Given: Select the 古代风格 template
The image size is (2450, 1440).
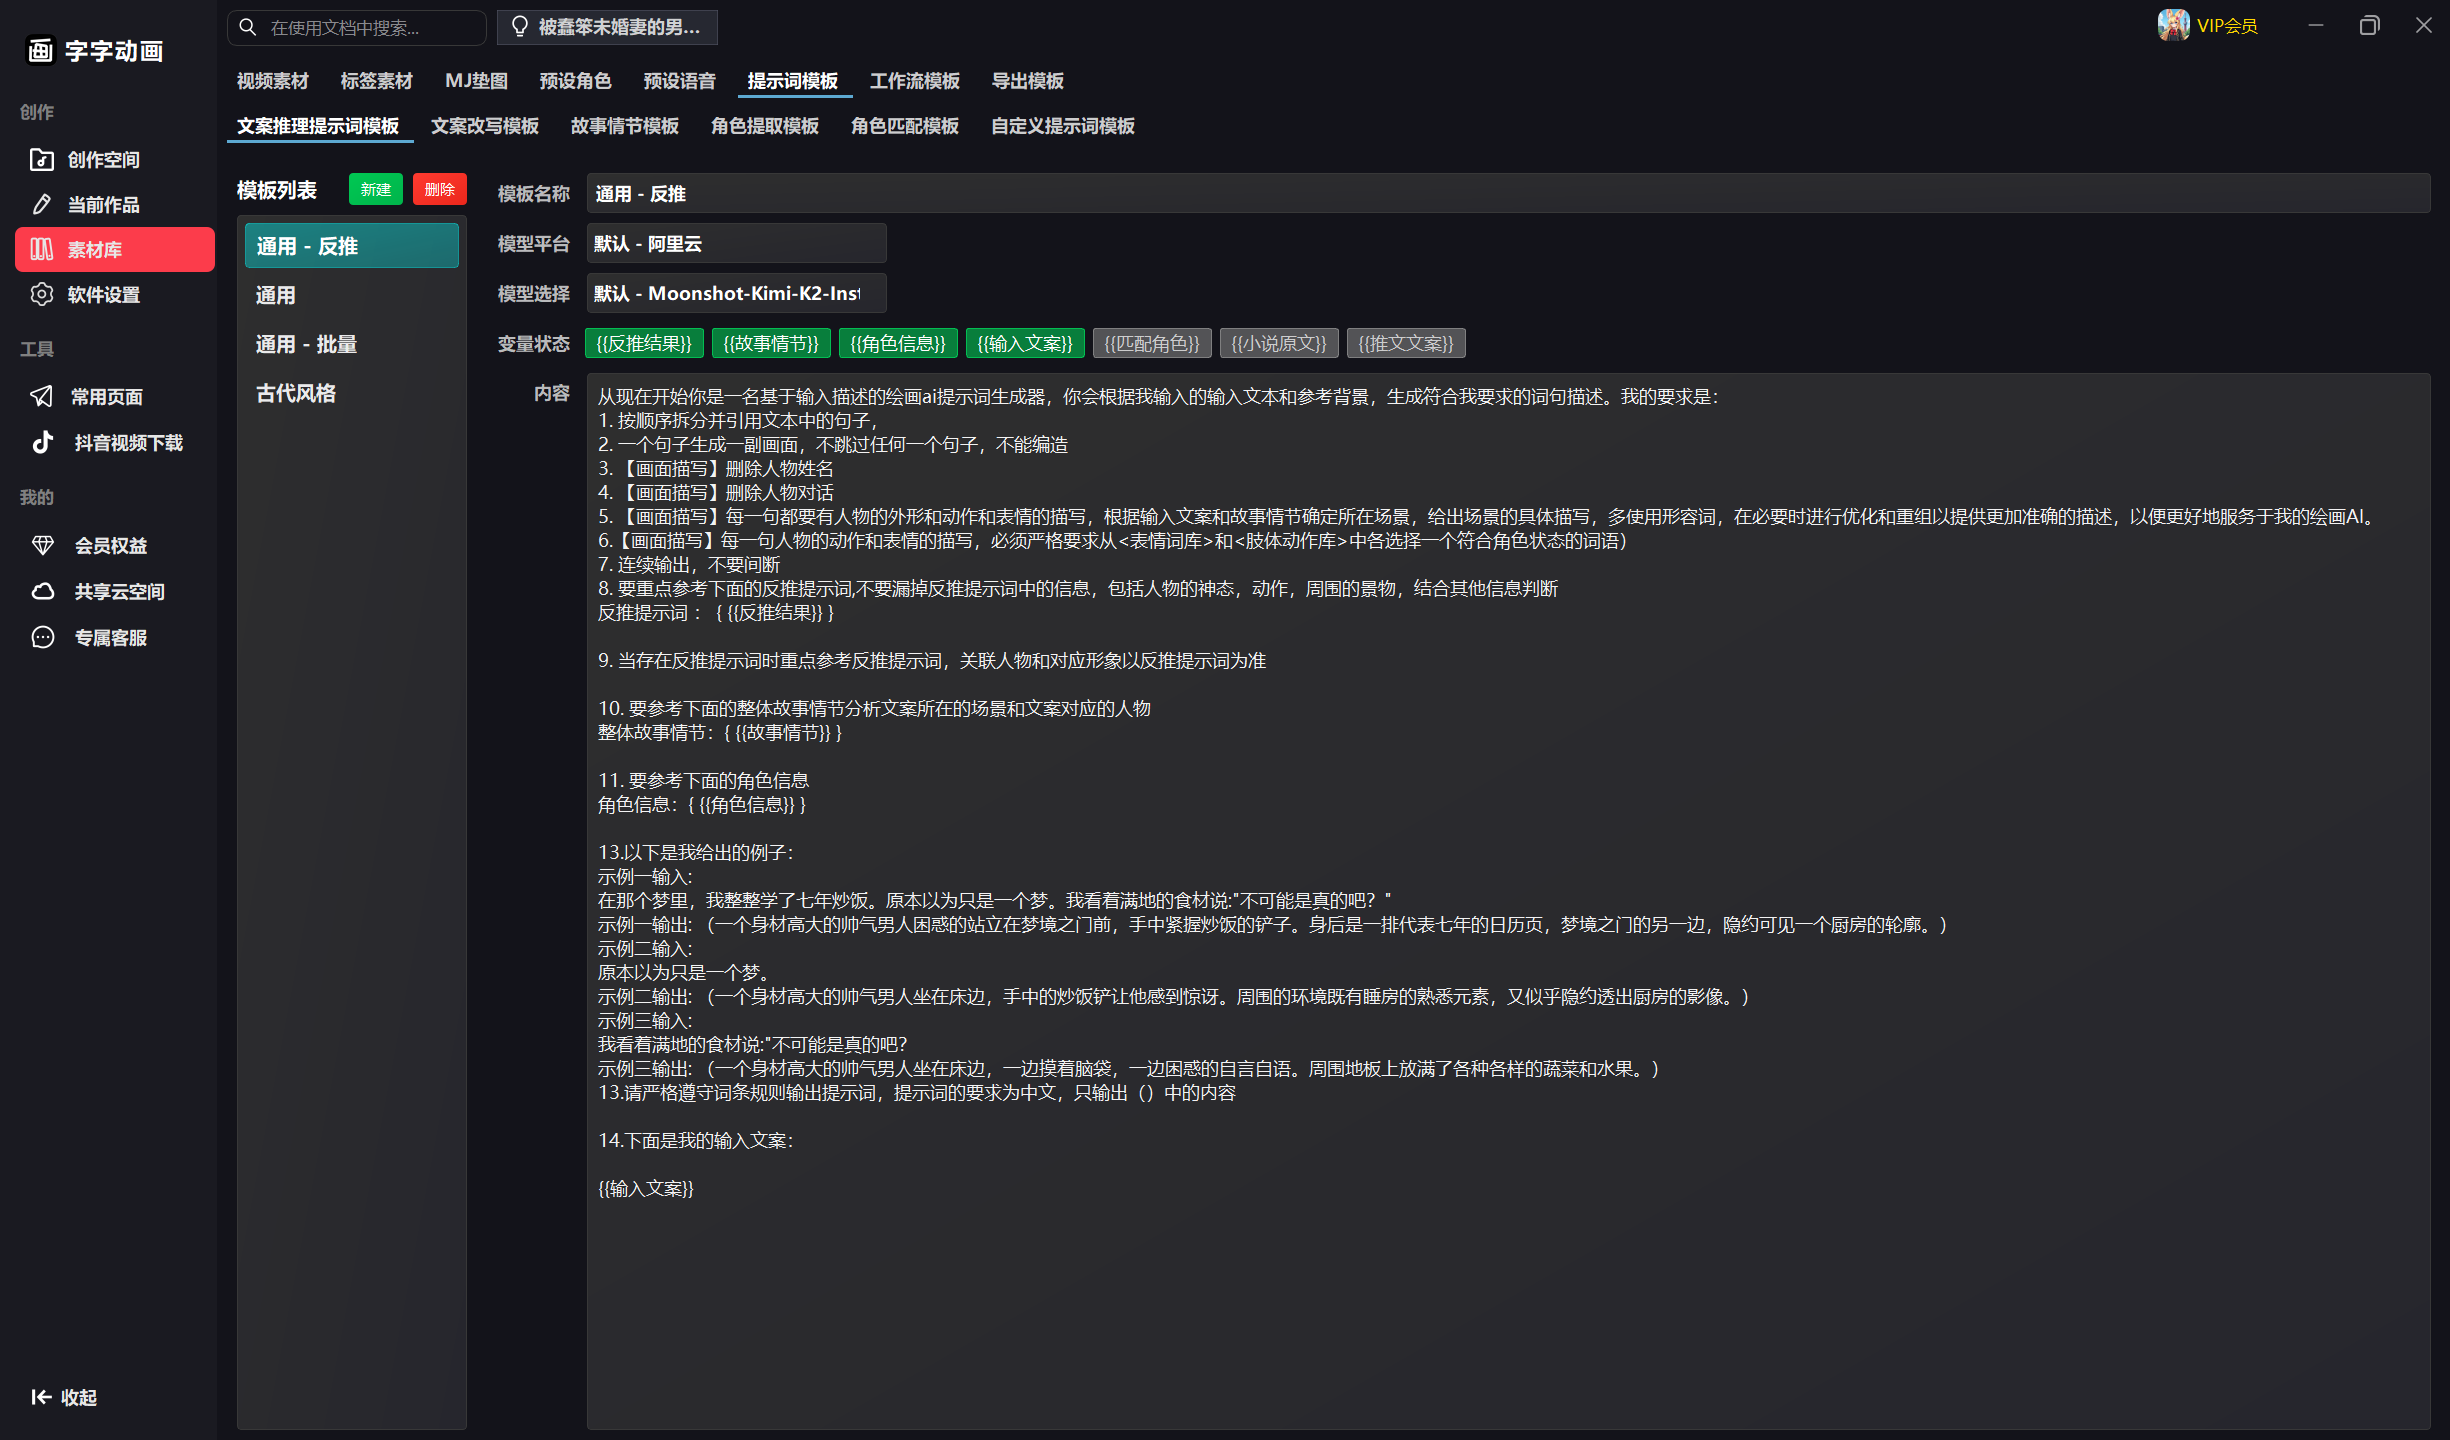Looking at the screenshot, I should tap(296, 393).
